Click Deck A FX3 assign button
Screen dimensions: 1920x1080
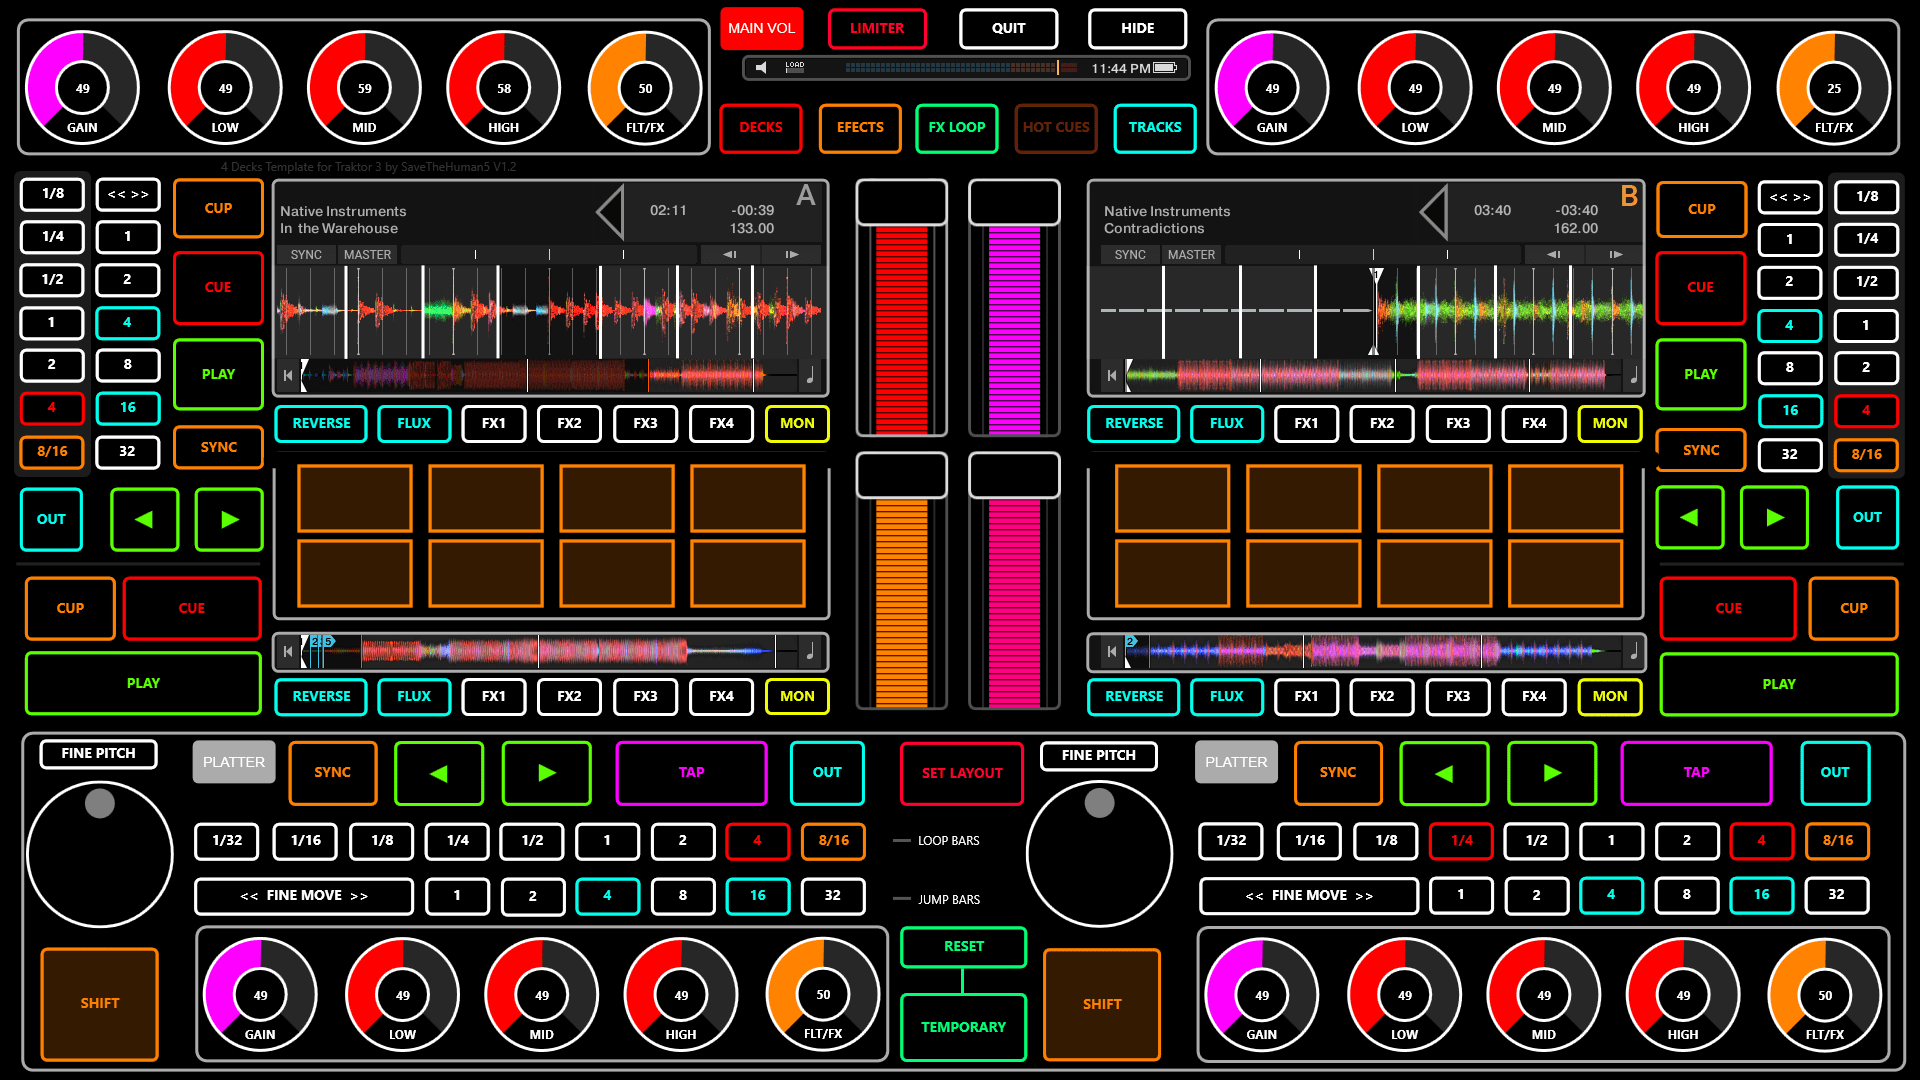click(x=645, y=424)
